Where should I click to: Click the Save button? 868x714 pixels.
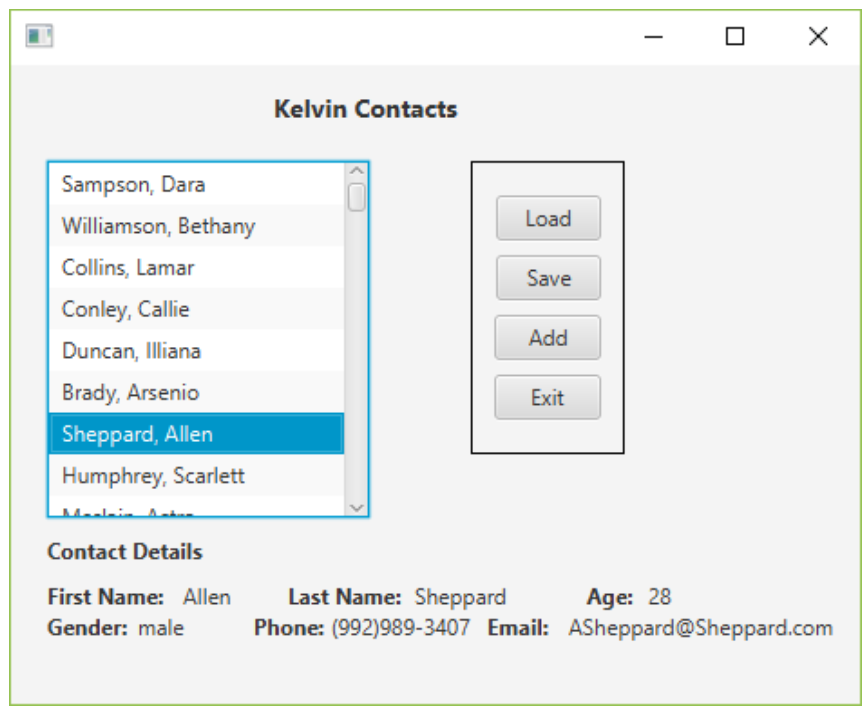click(547, 279)
